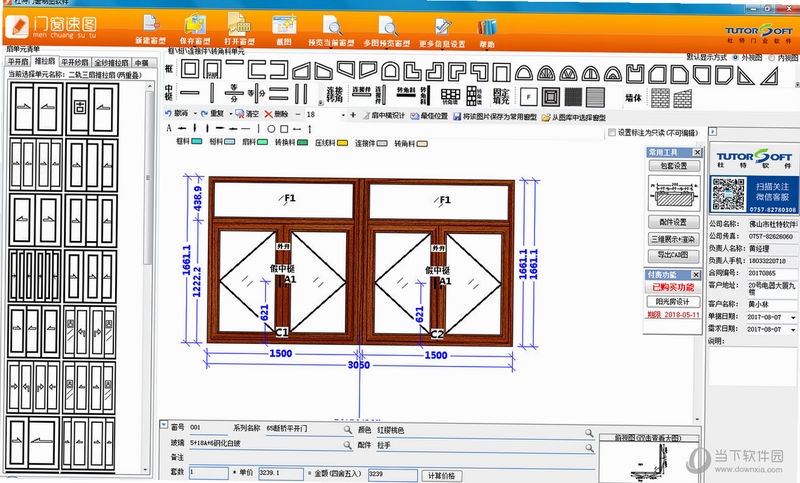Image resolution: width=800 pixels, height=483 pixels.
Task: Check 设置标注为只读 checkbox
Action: pos(612,133)
